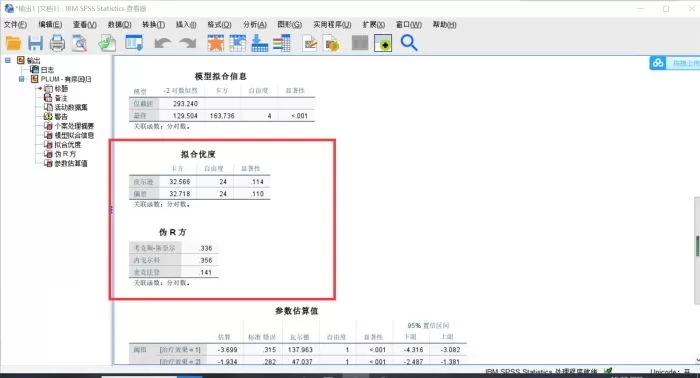This screenshot has height=378, width=700.
Task: Select 伪 R 方 in outline tree
Action: [65, 154]
